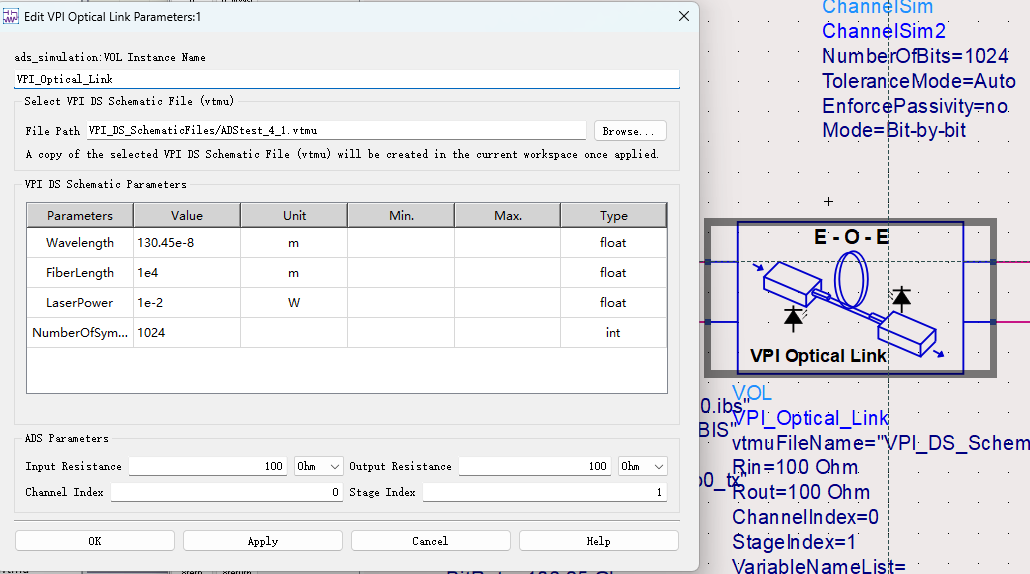
Task: Select the NumberOfSym... parameter cell
Action: pyautogui.click(x=80, y=333)
